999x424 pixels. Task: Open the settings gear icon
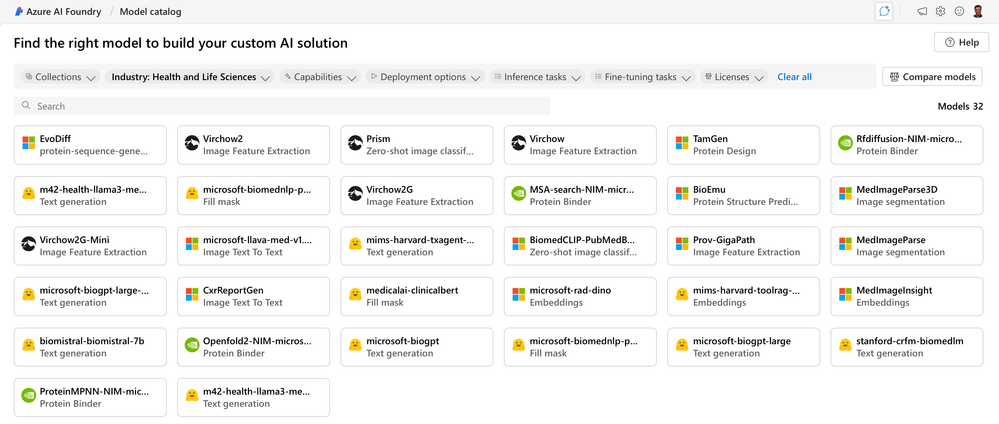pos(941,11)
